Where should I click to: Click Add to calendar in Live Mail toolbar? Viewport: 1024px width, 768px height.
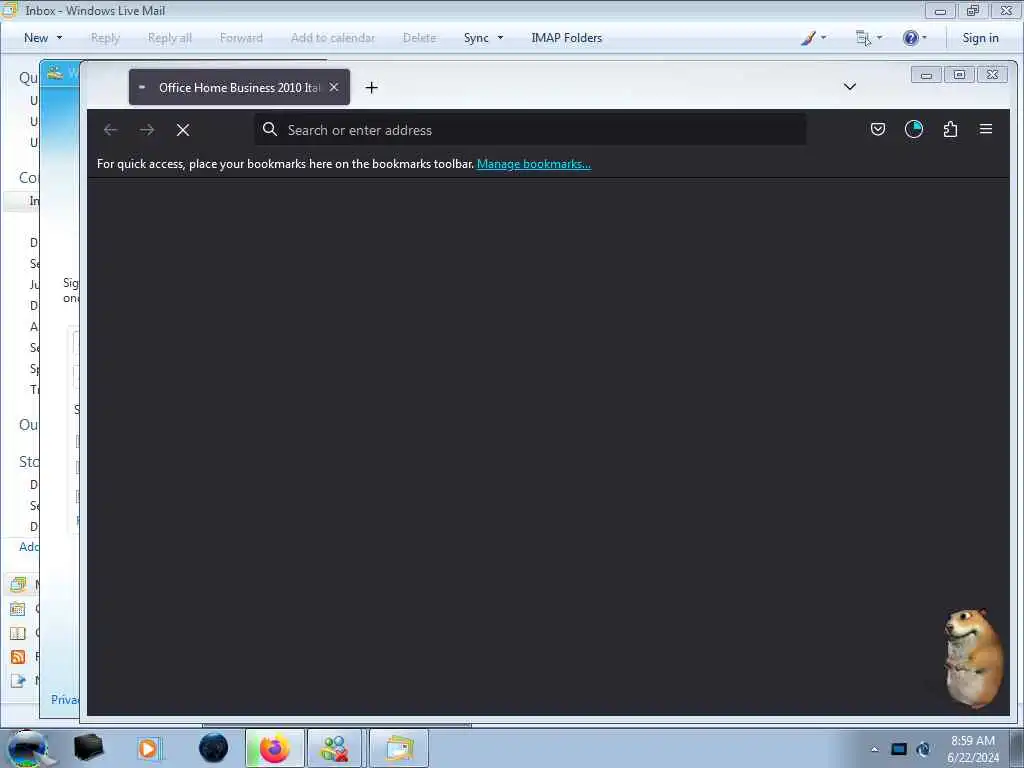333,38
